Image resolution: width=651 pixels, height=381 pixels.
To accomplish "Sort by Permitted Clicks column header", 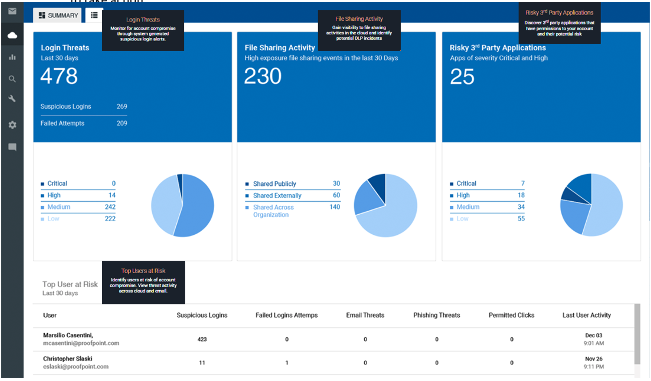I will point(512,315).
